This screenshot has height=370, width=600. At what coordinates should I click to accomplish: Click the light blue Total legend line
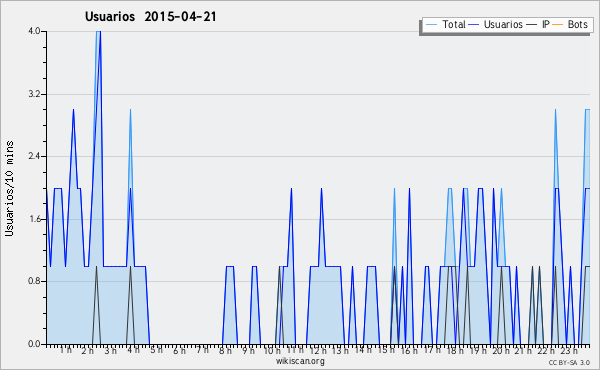[431, 25]
